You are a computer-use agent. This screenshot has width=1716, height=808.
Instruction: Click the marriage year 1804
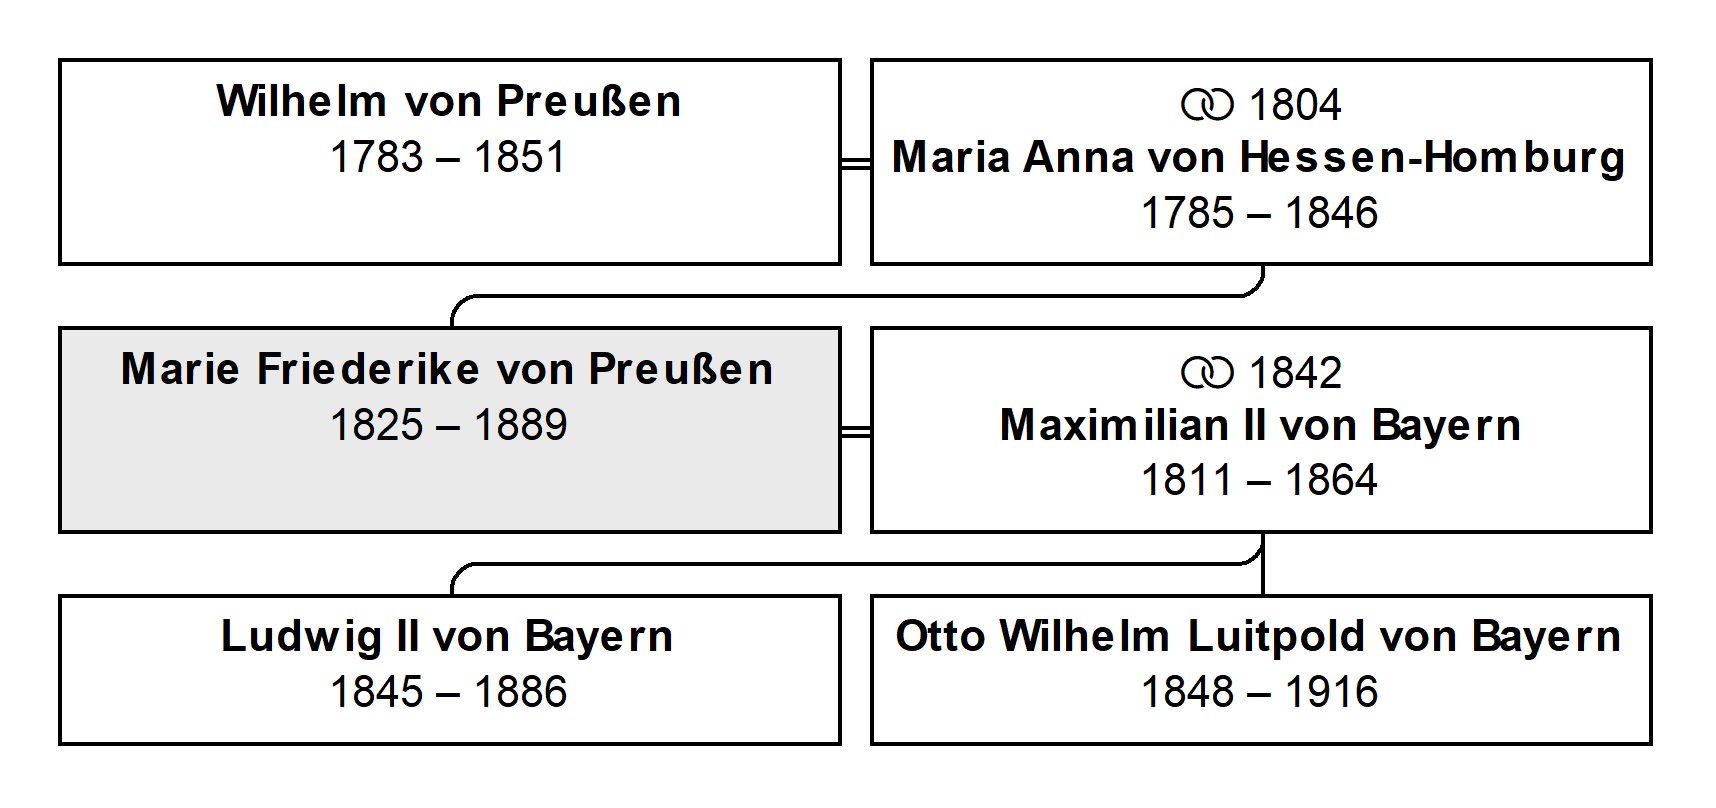coord(1295,105)
